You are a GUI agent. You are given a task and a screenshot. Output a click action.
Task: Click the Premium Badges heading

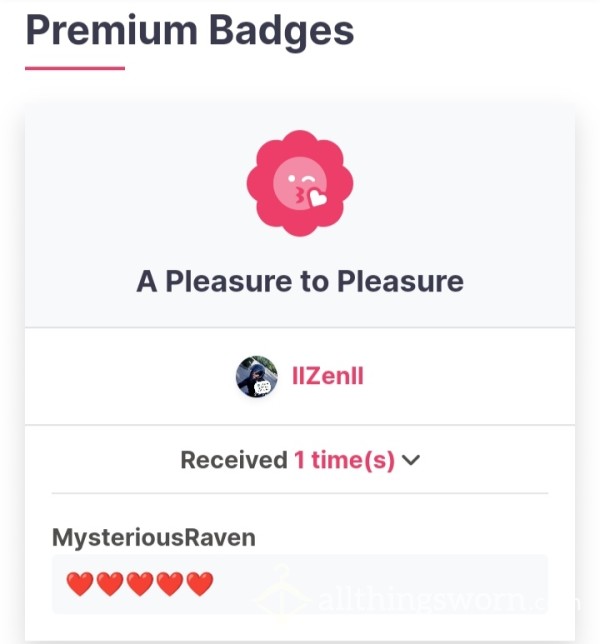190,32
